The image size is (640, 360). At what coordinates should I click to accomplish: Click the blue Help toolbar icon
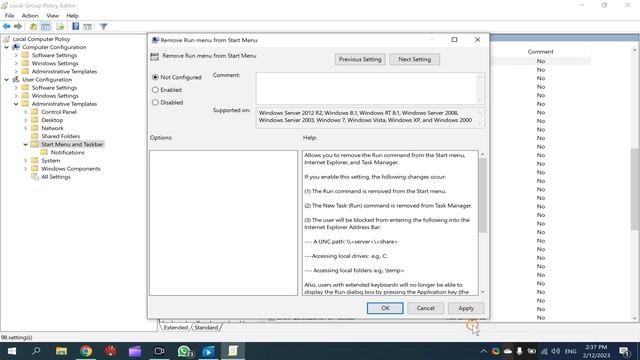tap(76, 27)
